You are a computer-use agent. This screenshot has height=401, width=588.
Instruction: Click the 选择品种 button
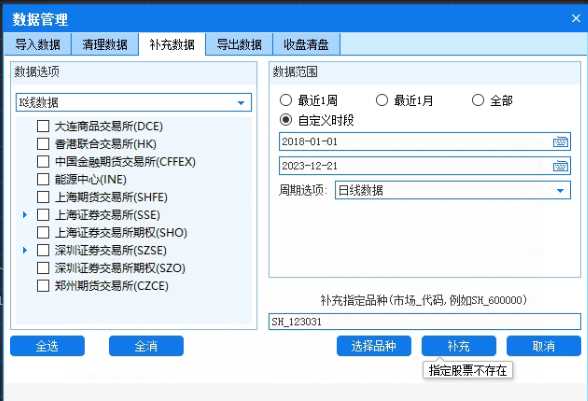pos(374,346)
